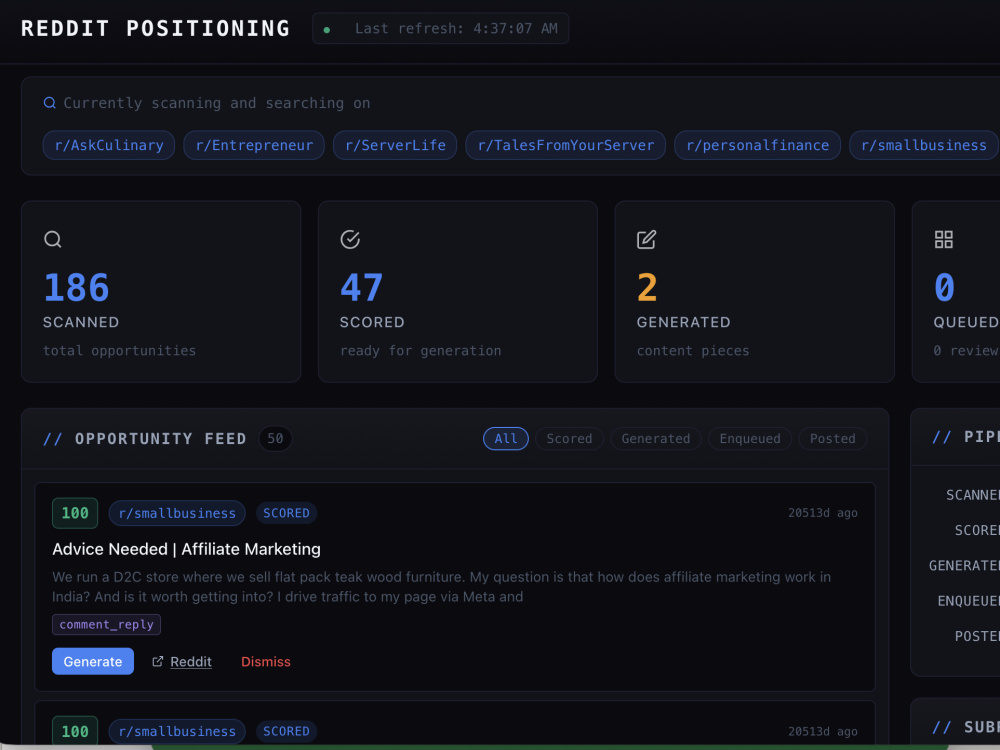Generate content for Affiliate Marketing post

[93, 661]
